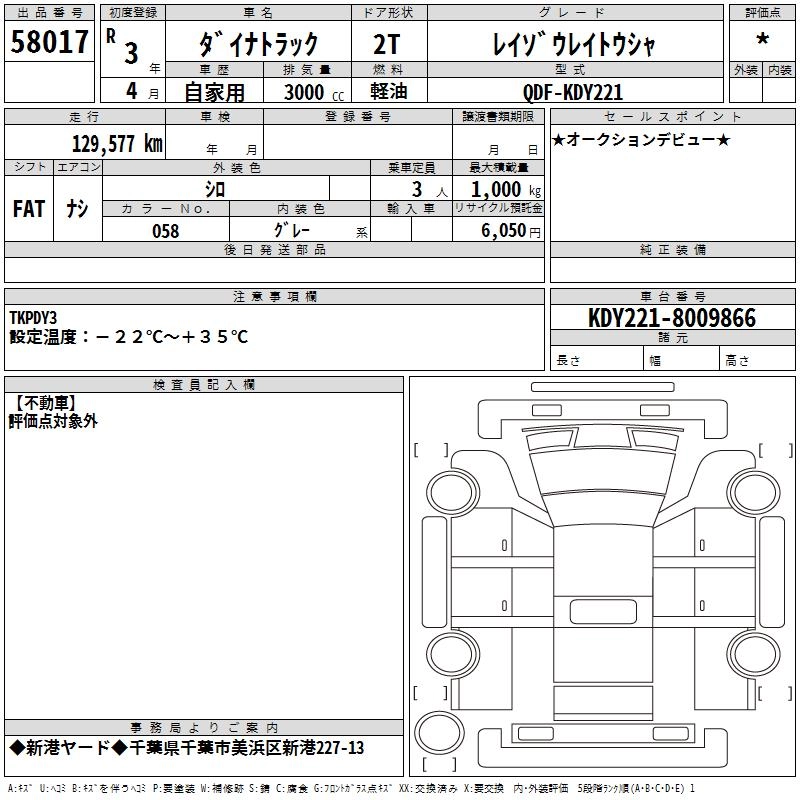The height and width of the screenshot is (800, 800).
Task: Select the 検査員記入欄 header
Action: click(204, 385)
